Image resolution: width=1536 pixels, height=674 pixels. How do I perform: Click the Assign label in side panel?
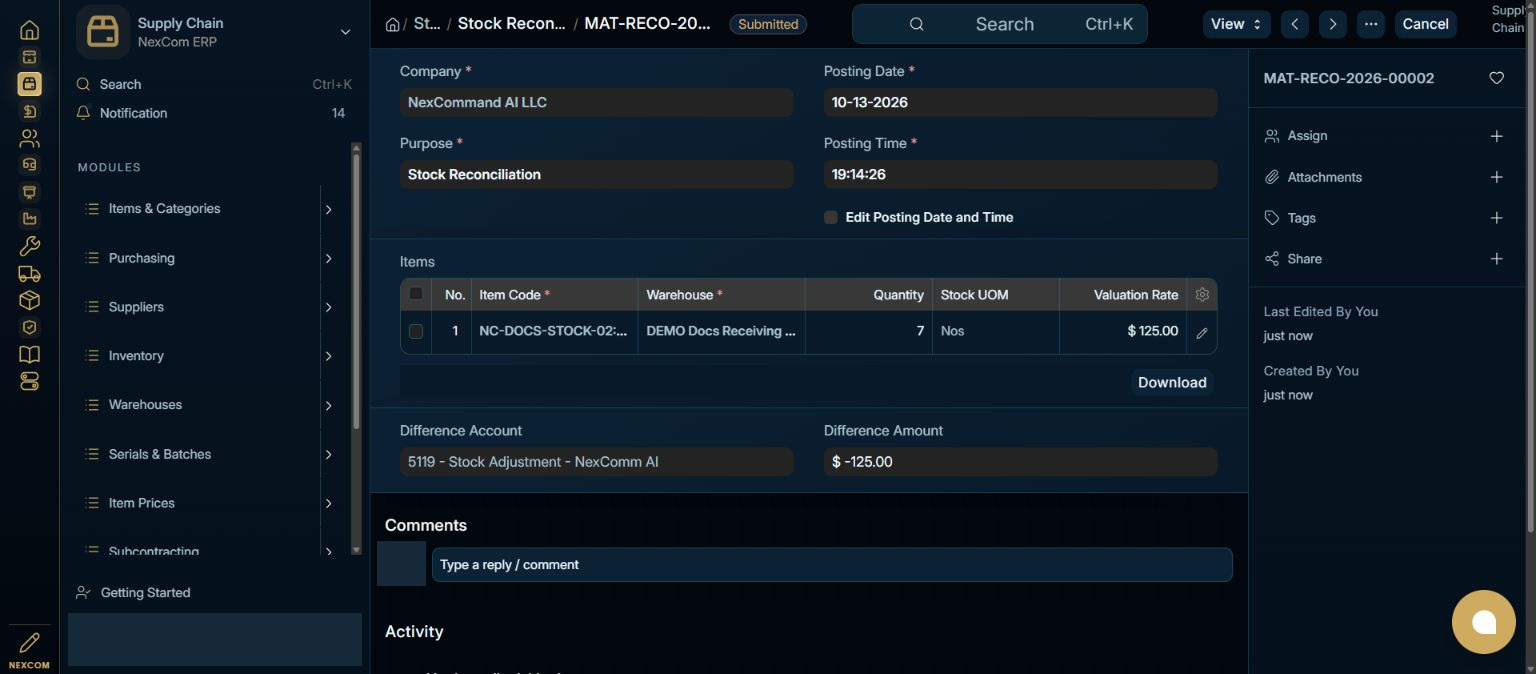click(1307, 136)
